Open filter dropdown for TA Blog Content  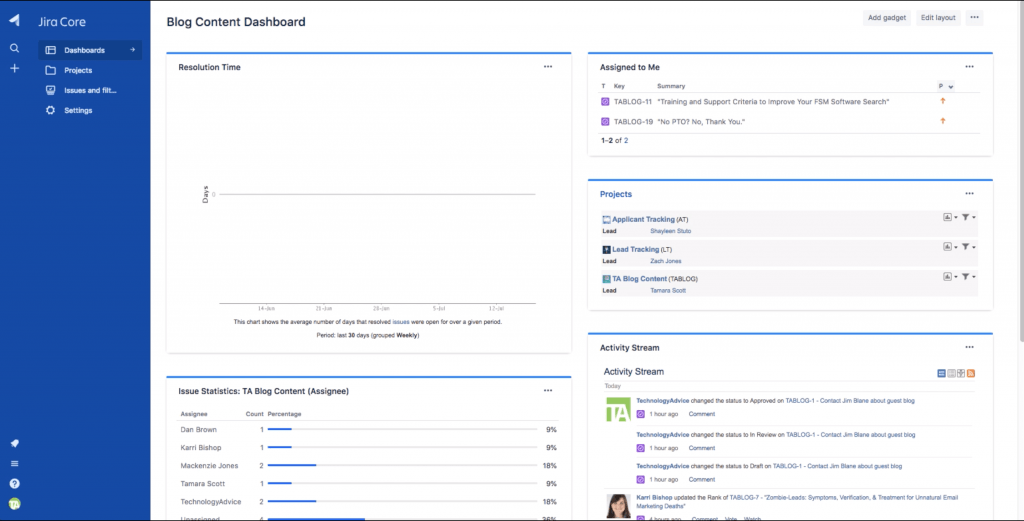coord(968,277)
